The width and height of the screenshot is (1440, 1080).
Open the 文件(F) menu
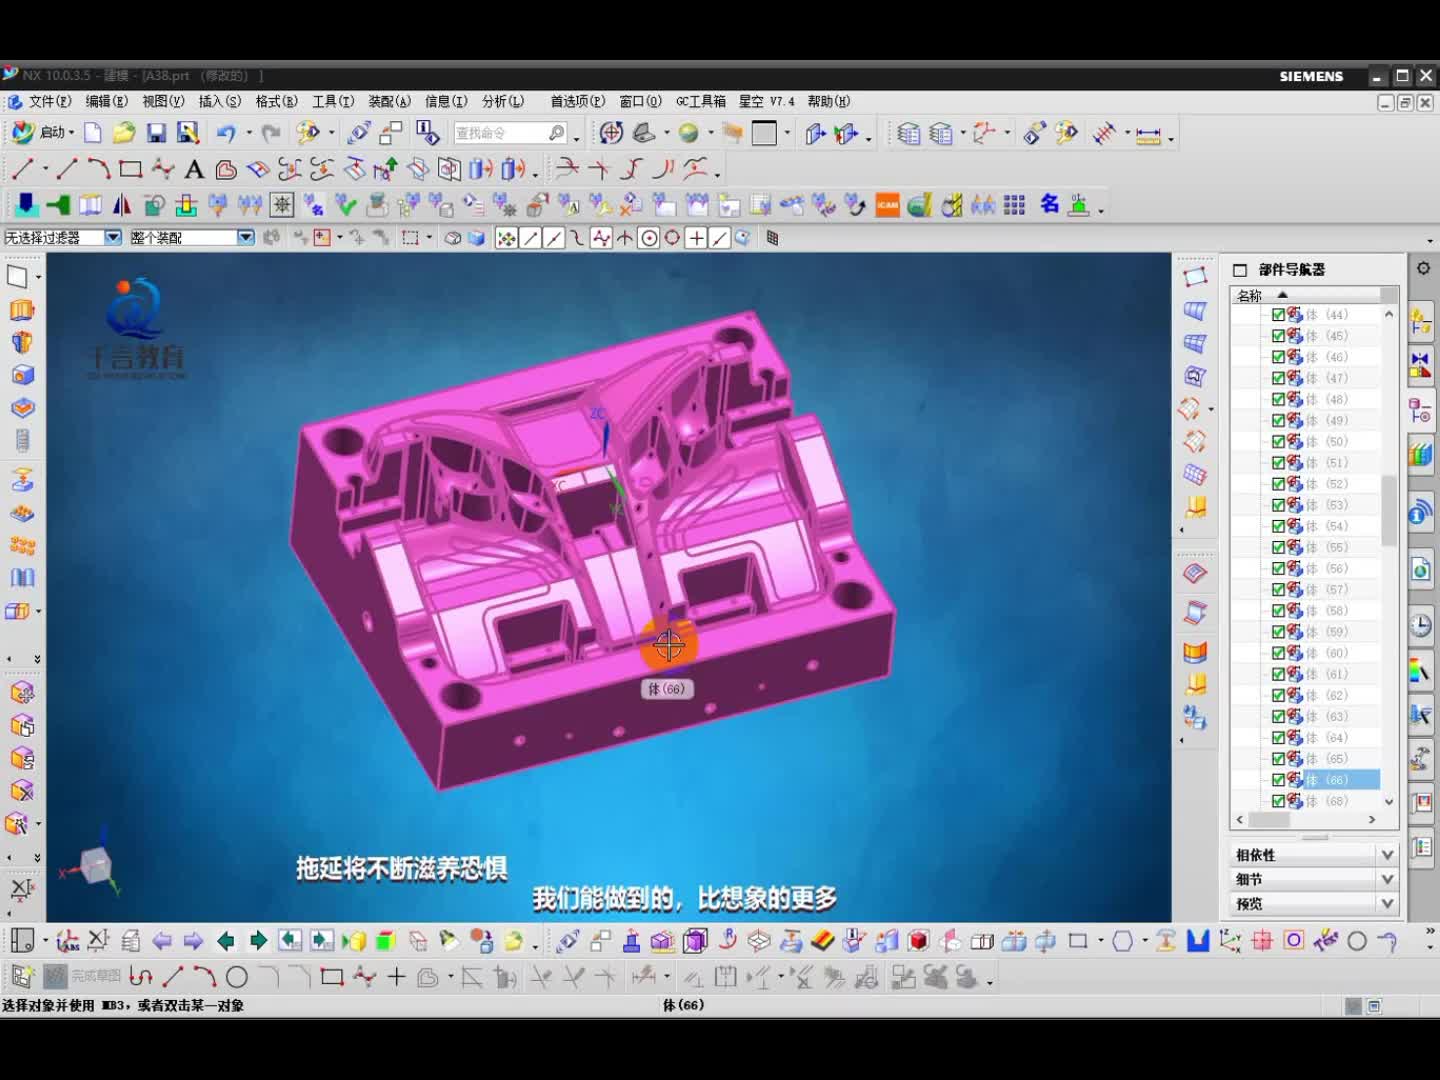tap(49, 101)
